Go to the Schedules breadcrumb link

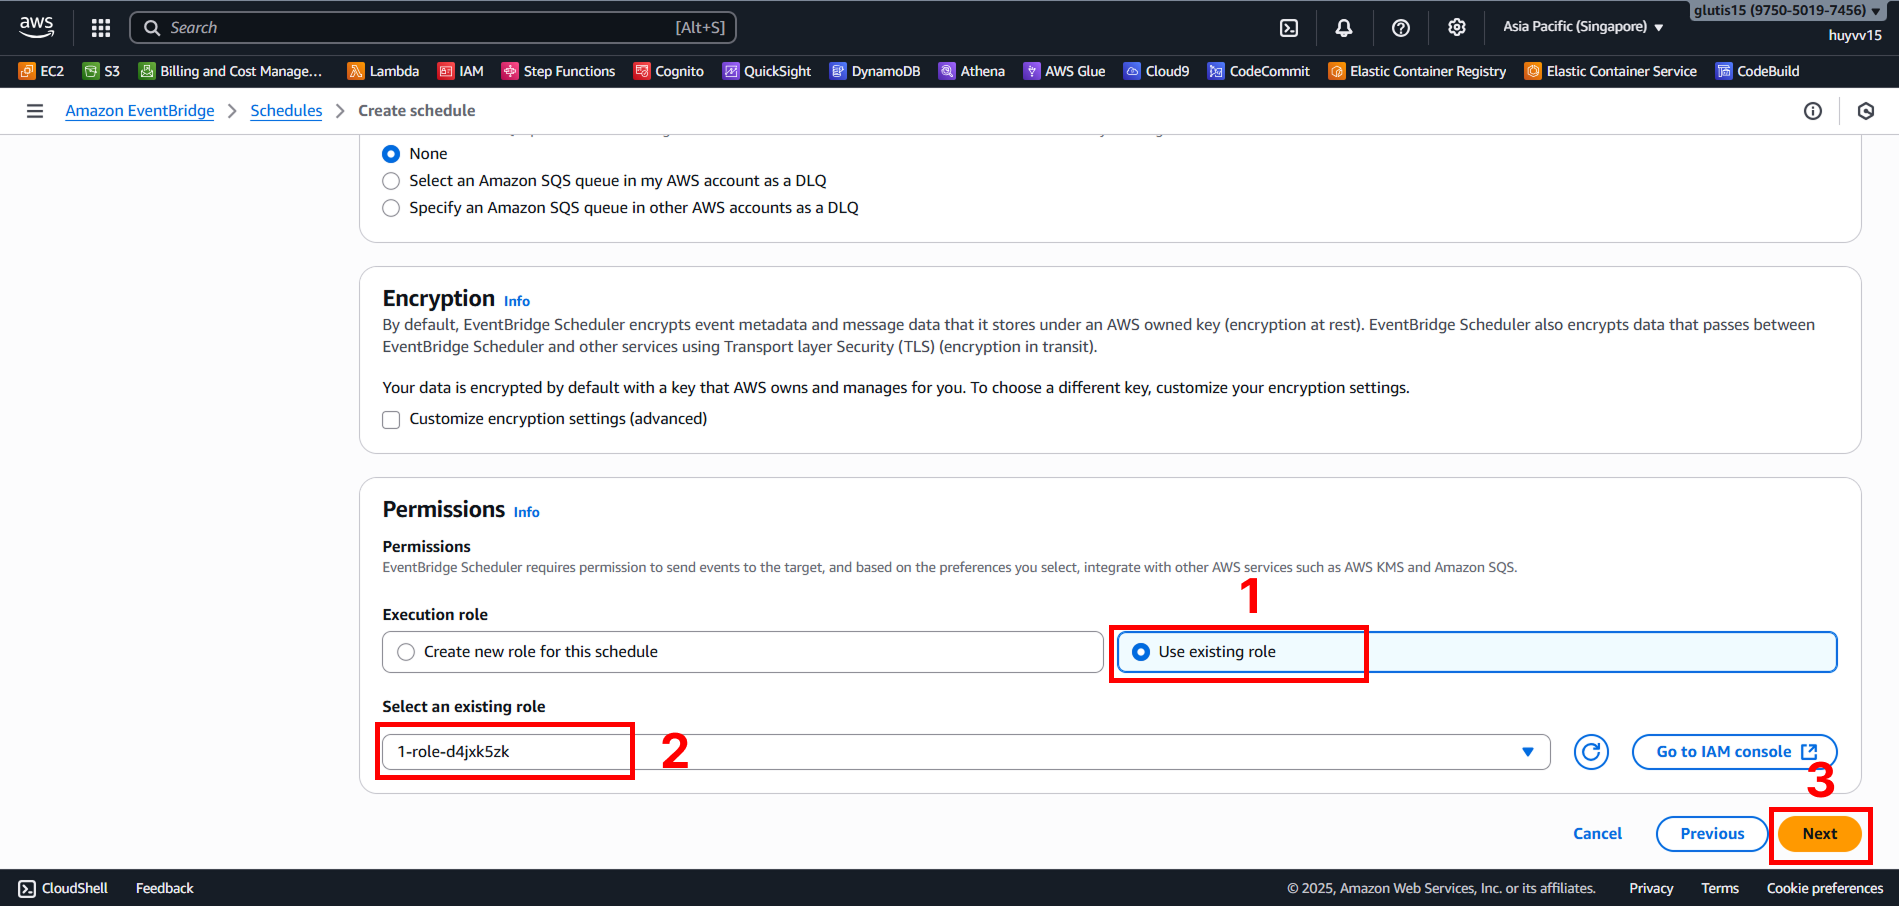click(x=286, y=111)
